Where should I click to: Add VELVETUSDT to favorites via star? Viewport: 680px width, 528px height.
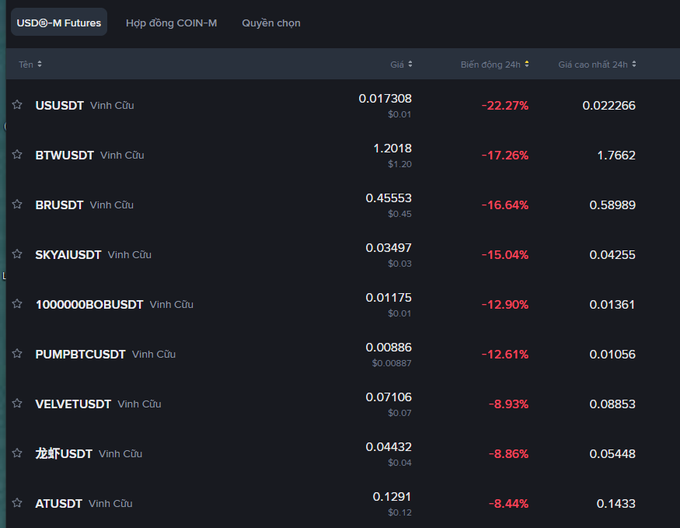point(17,404)
